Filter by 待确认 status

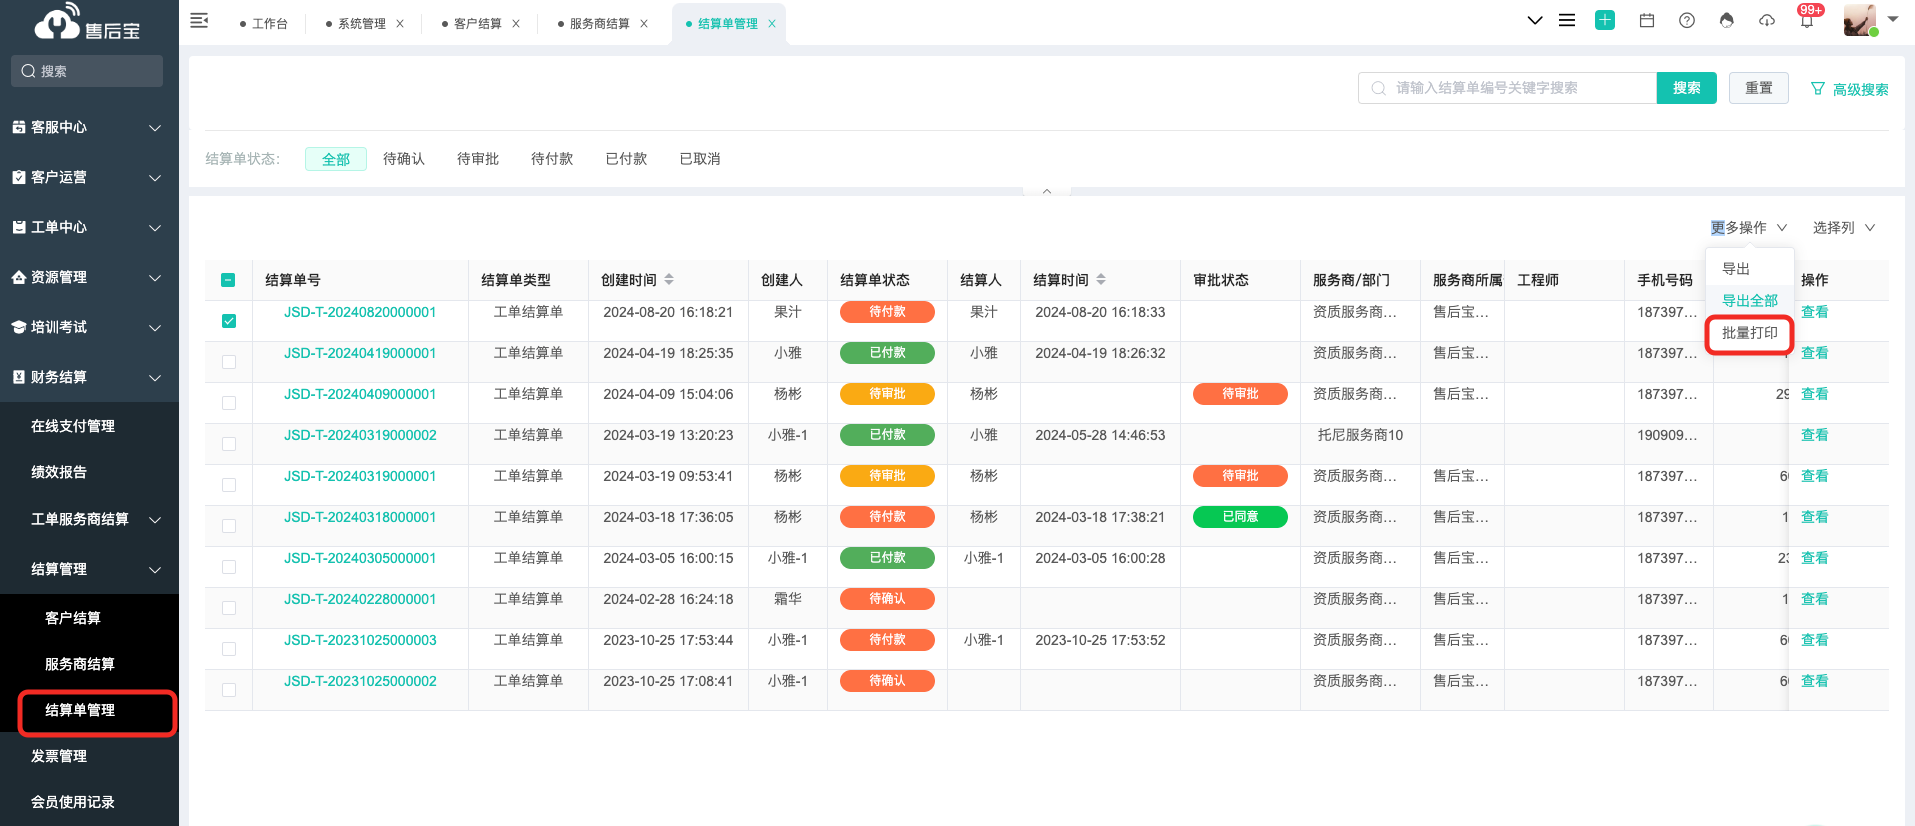[404, 159]
